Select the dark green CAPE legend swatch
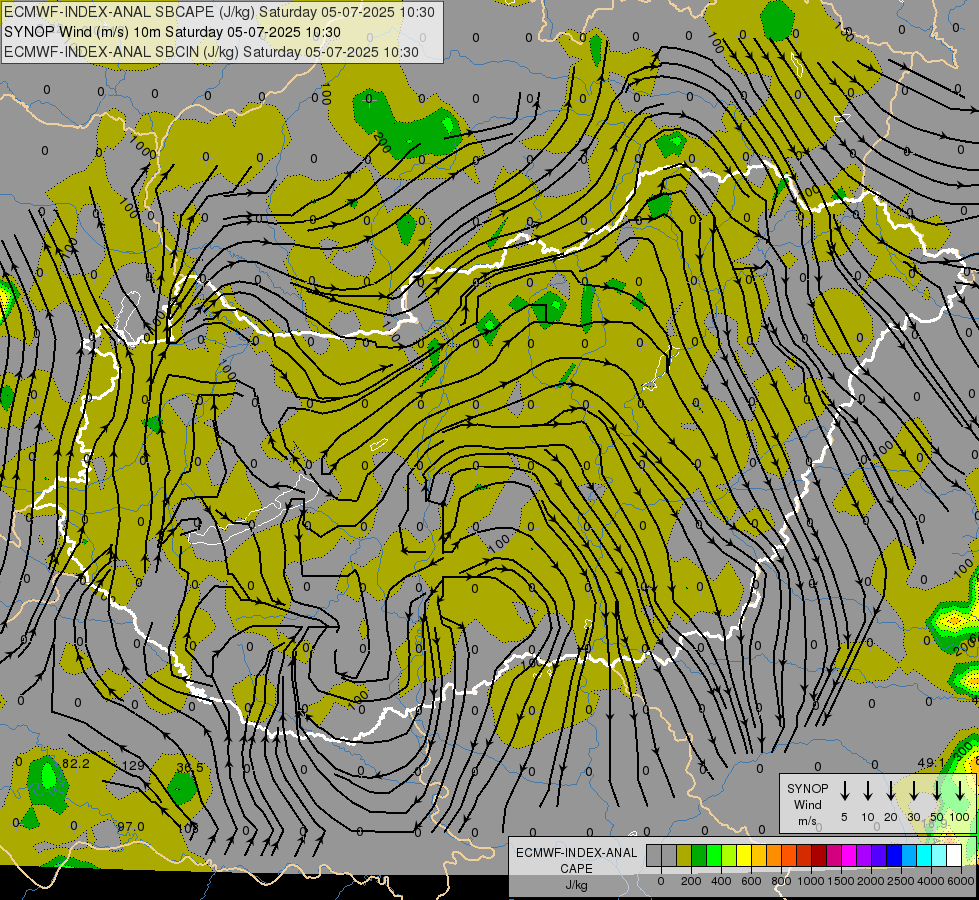The width and height of the screenshot is (979, 900). (699, 855)
